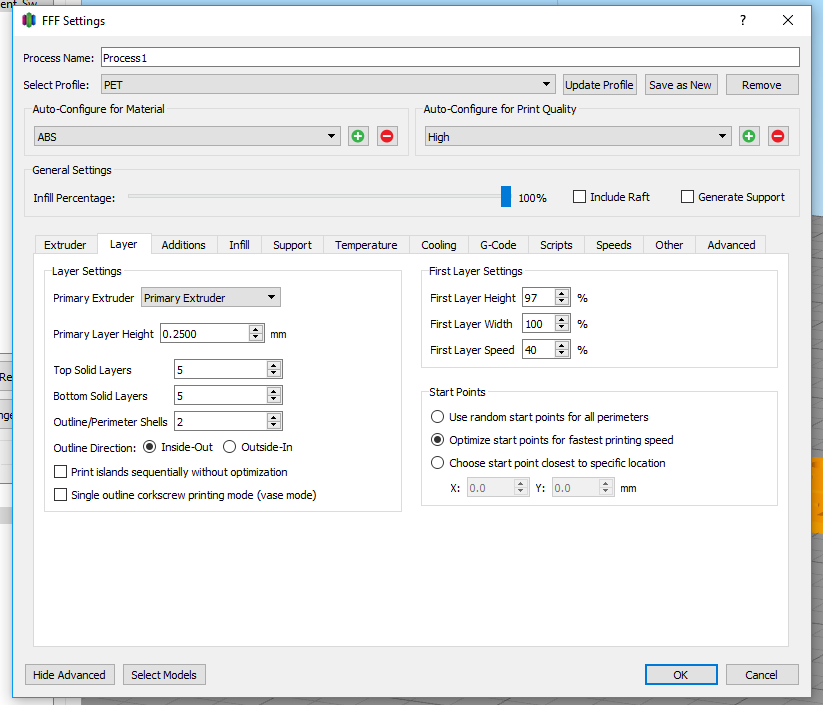This screenshot has height=705, width=823.
Task: Click the Save as New button
Action: pos(680,85)
